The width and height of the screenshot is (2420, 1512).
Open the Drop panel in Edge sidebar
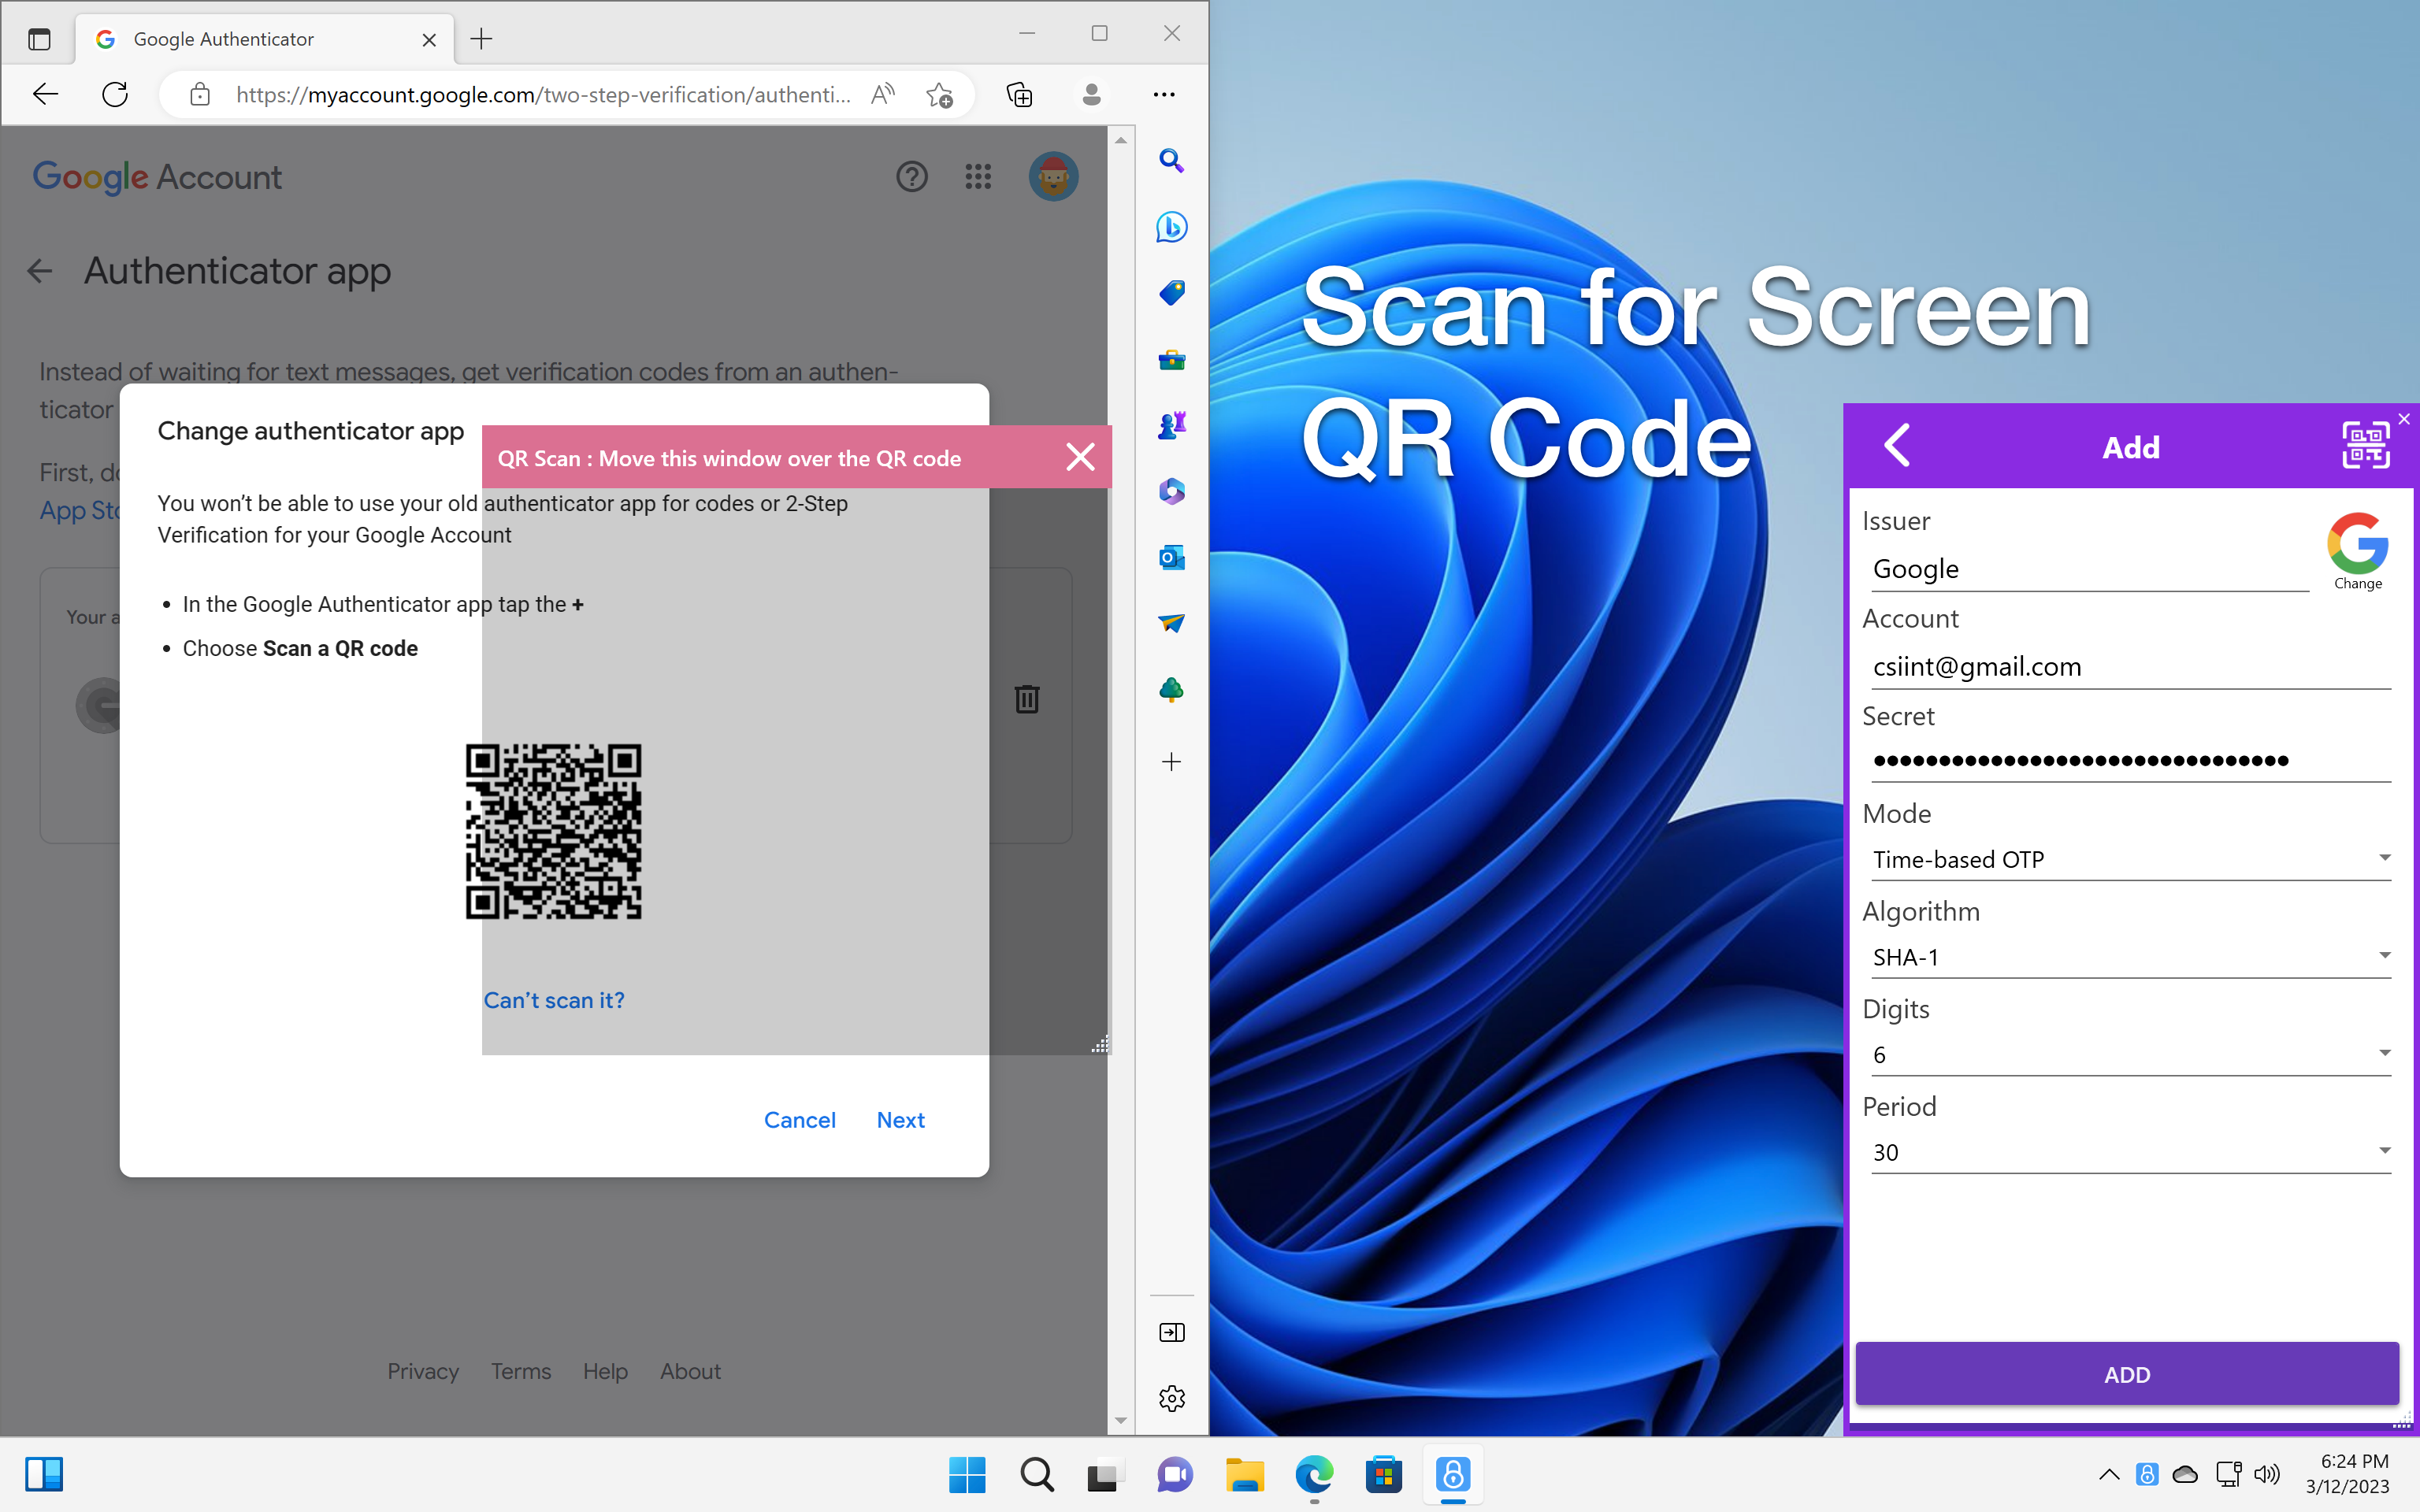point(1171,624)
